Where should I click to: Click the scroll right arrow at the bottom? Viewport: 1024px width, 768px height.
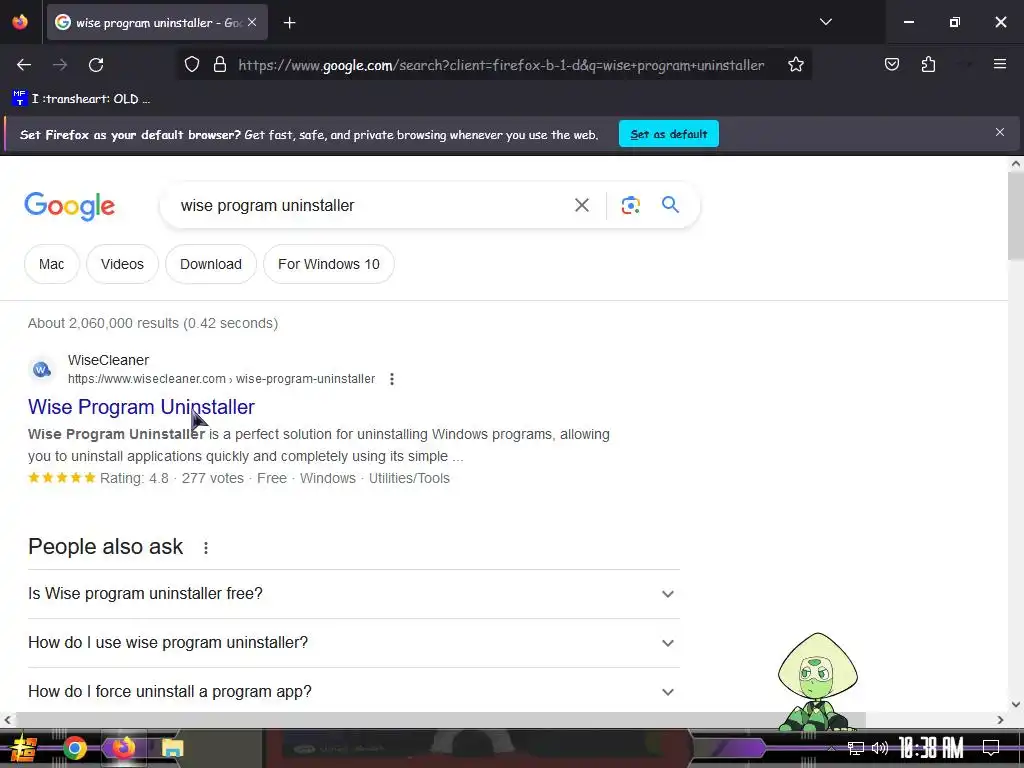pos(1000,720)
